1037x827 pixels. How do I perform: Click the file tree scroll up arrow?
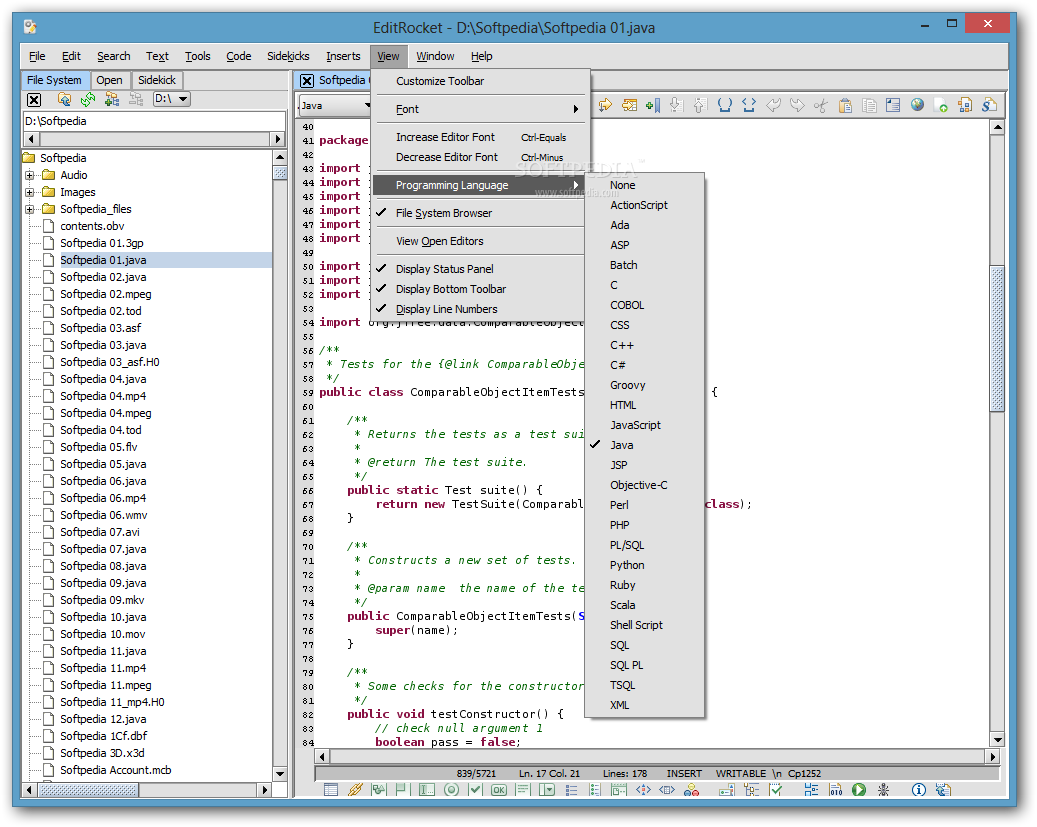tap(280, 157)
